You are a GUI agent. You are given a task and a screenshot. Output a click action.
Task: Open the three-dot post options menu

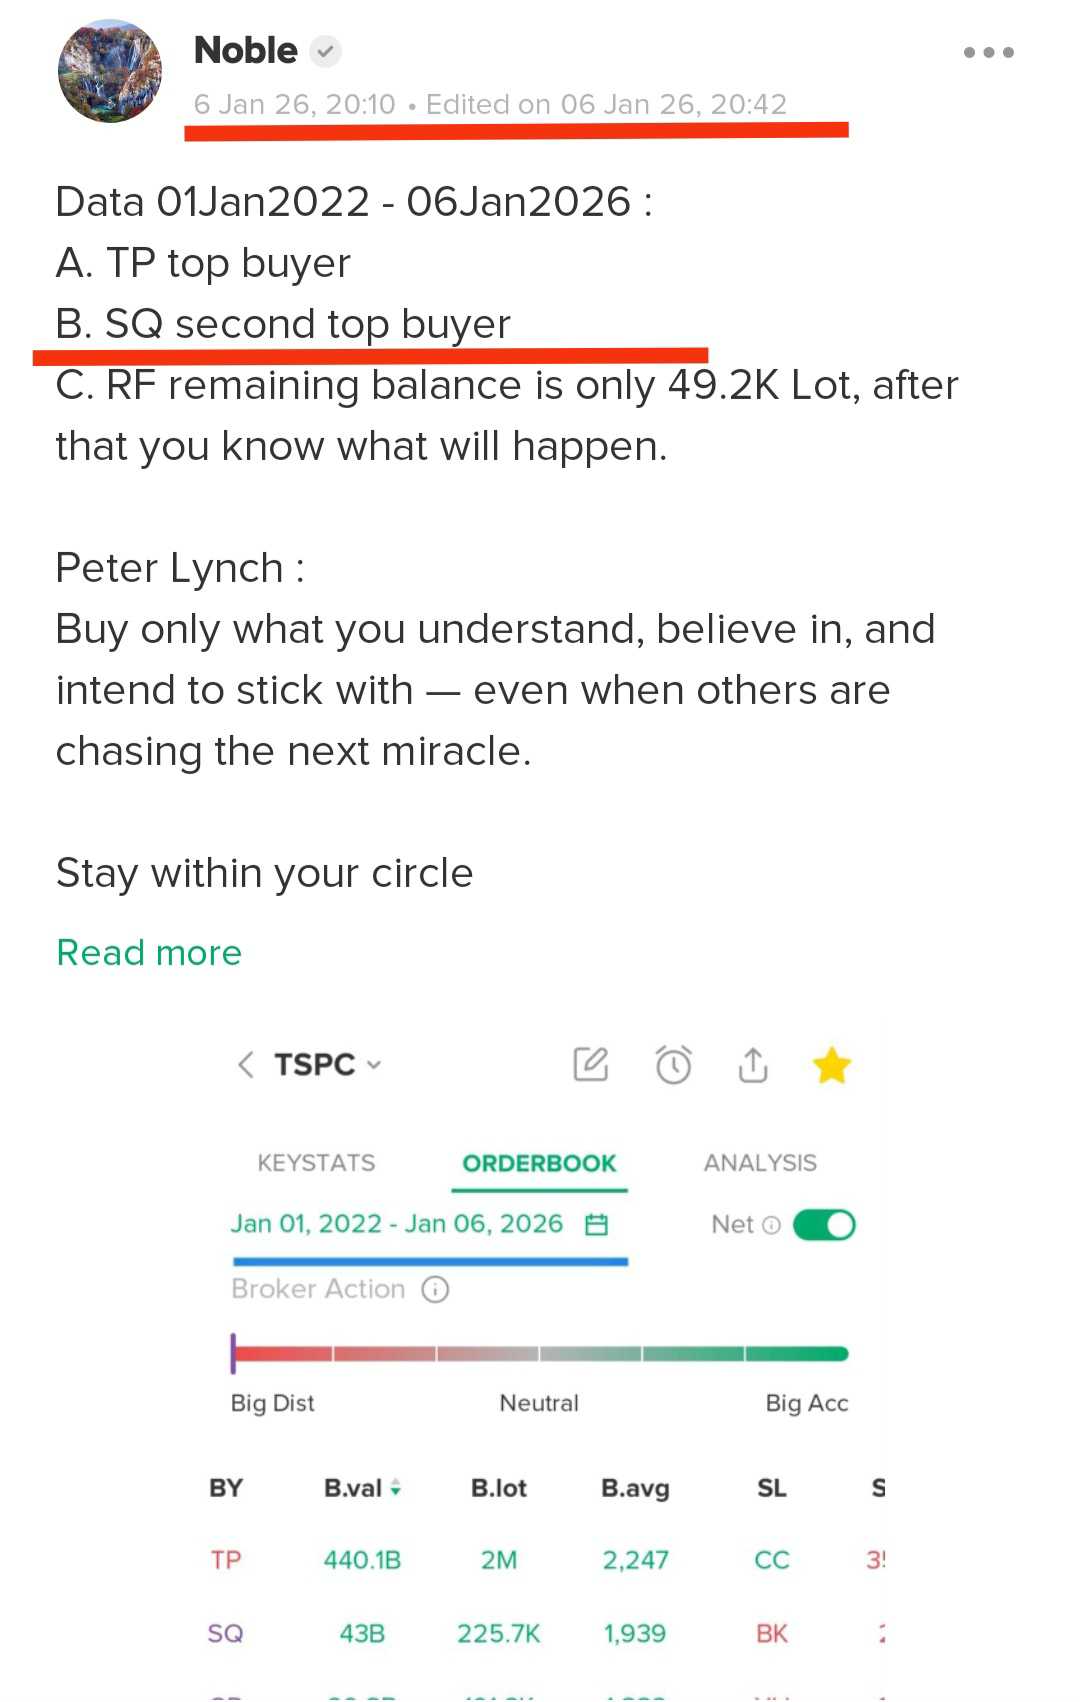(x=988, y=52)
